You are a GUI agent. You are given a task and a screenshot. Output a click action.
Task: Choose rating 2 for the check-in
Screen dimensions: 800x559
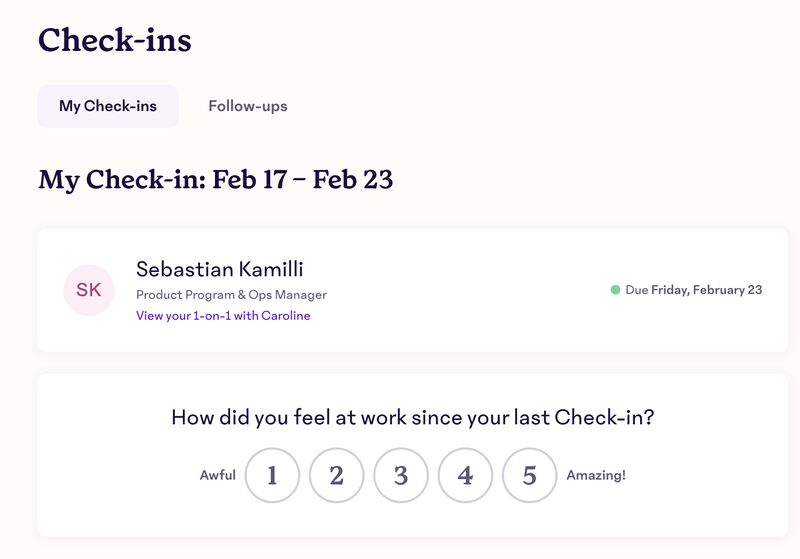(x=336, y=475)
